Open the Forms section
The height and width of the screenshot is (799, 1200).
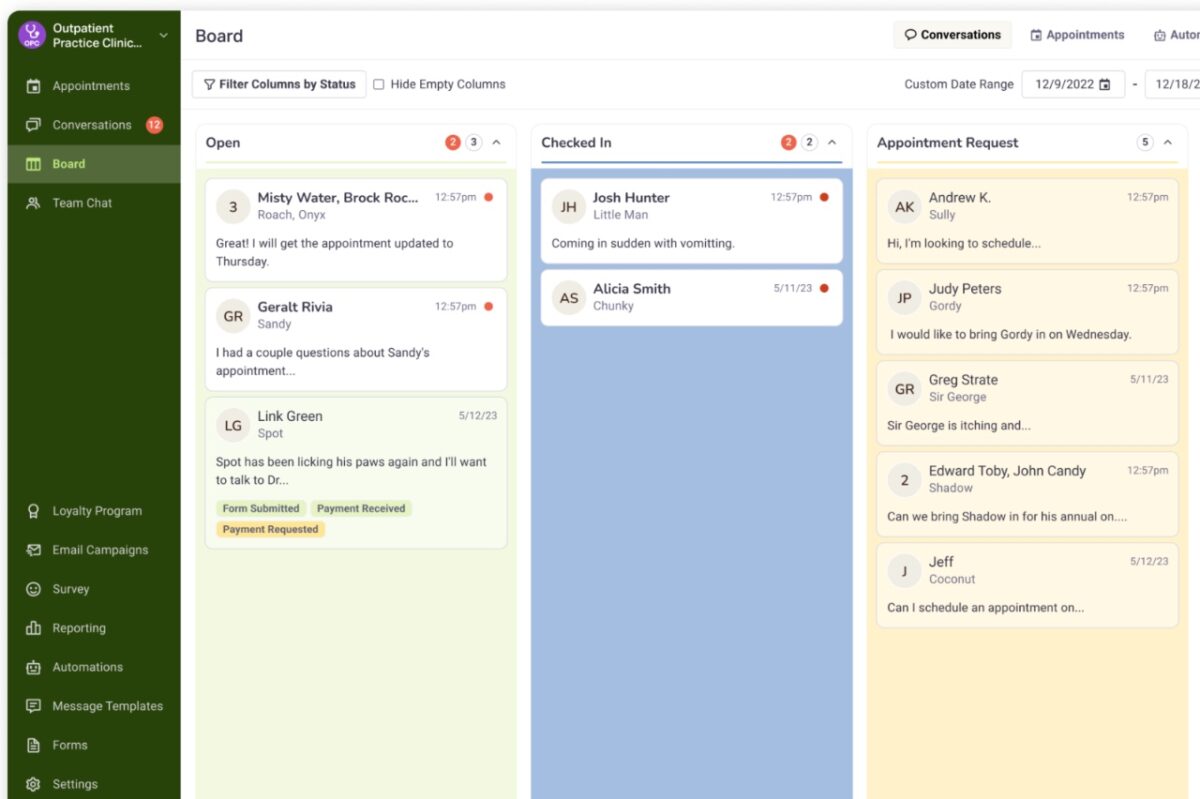click(x=71, y=744)
